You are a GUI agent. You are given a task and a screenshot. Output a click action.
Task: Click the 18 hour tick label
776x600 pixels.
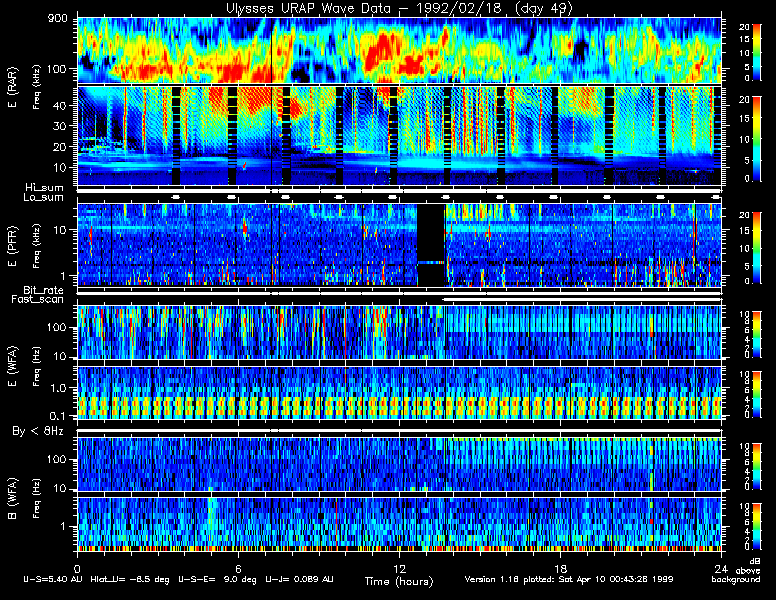coord(559,566)
